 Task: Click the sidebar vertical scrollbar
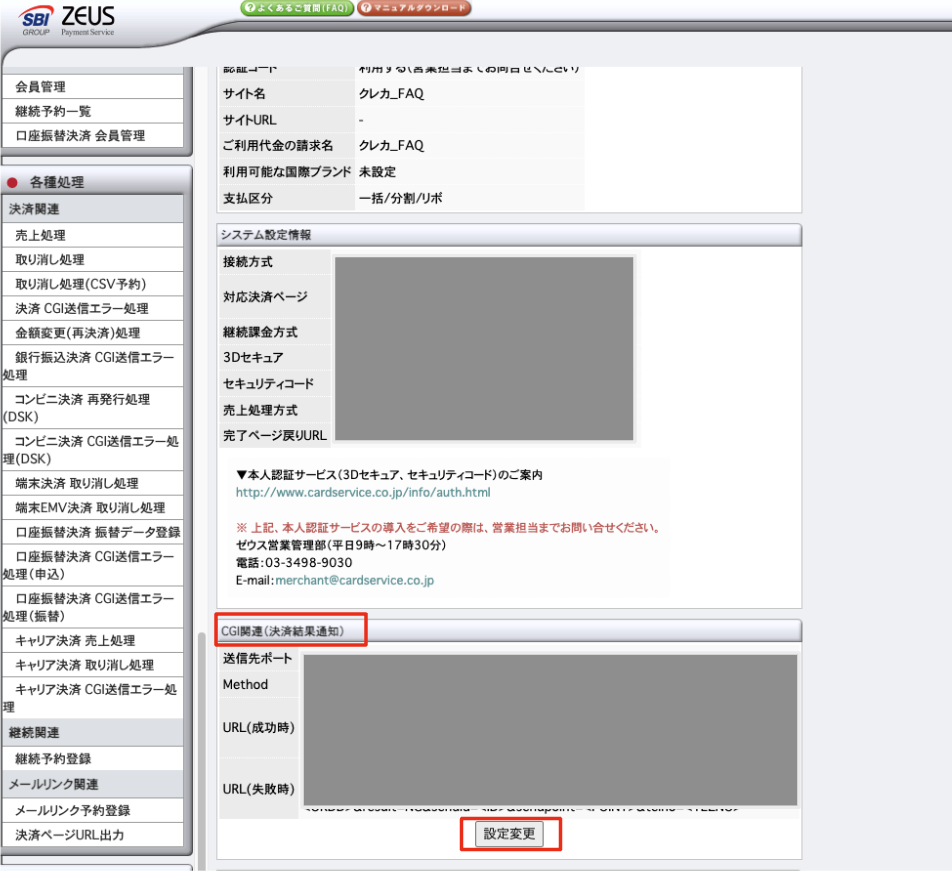click(202, 752)
